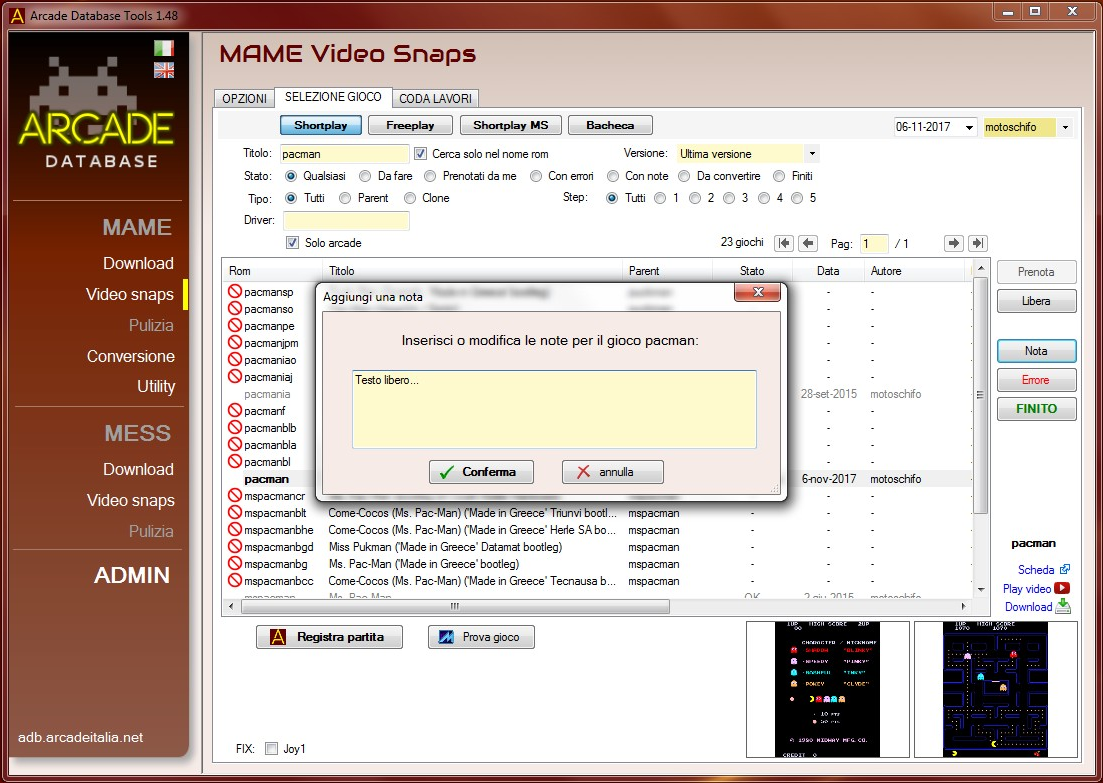
Task: Click the horizontal scrollbar of game list
Action: click(x=454, y=606)
